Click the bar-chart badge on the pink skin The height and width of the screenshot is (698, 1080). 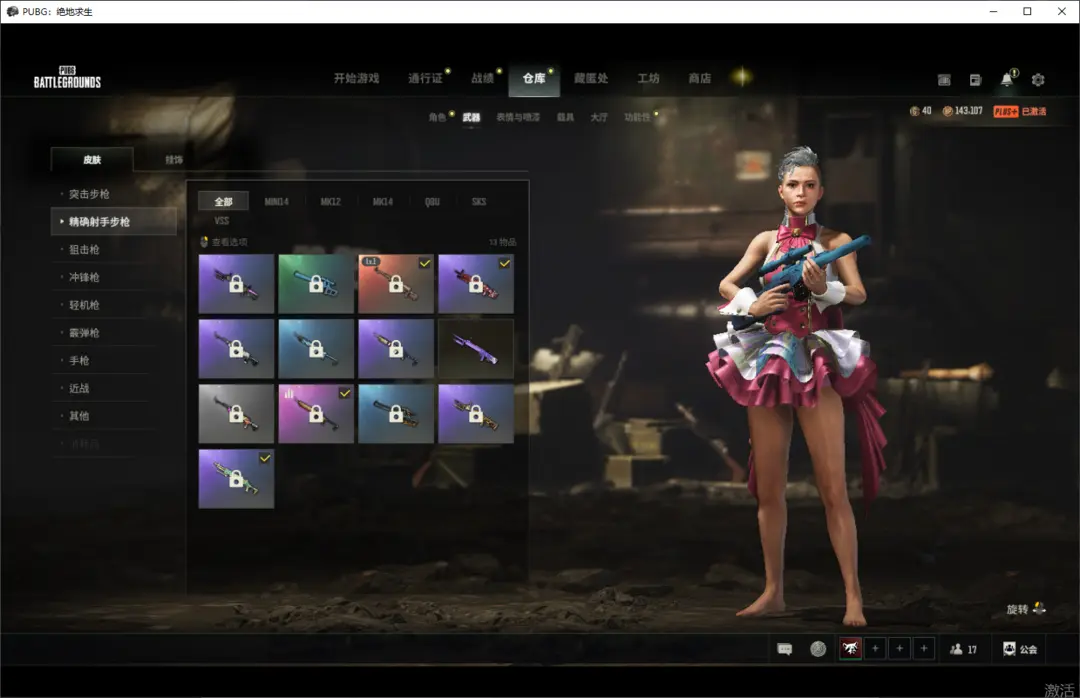pyautogui.click(x=289, y=393)
